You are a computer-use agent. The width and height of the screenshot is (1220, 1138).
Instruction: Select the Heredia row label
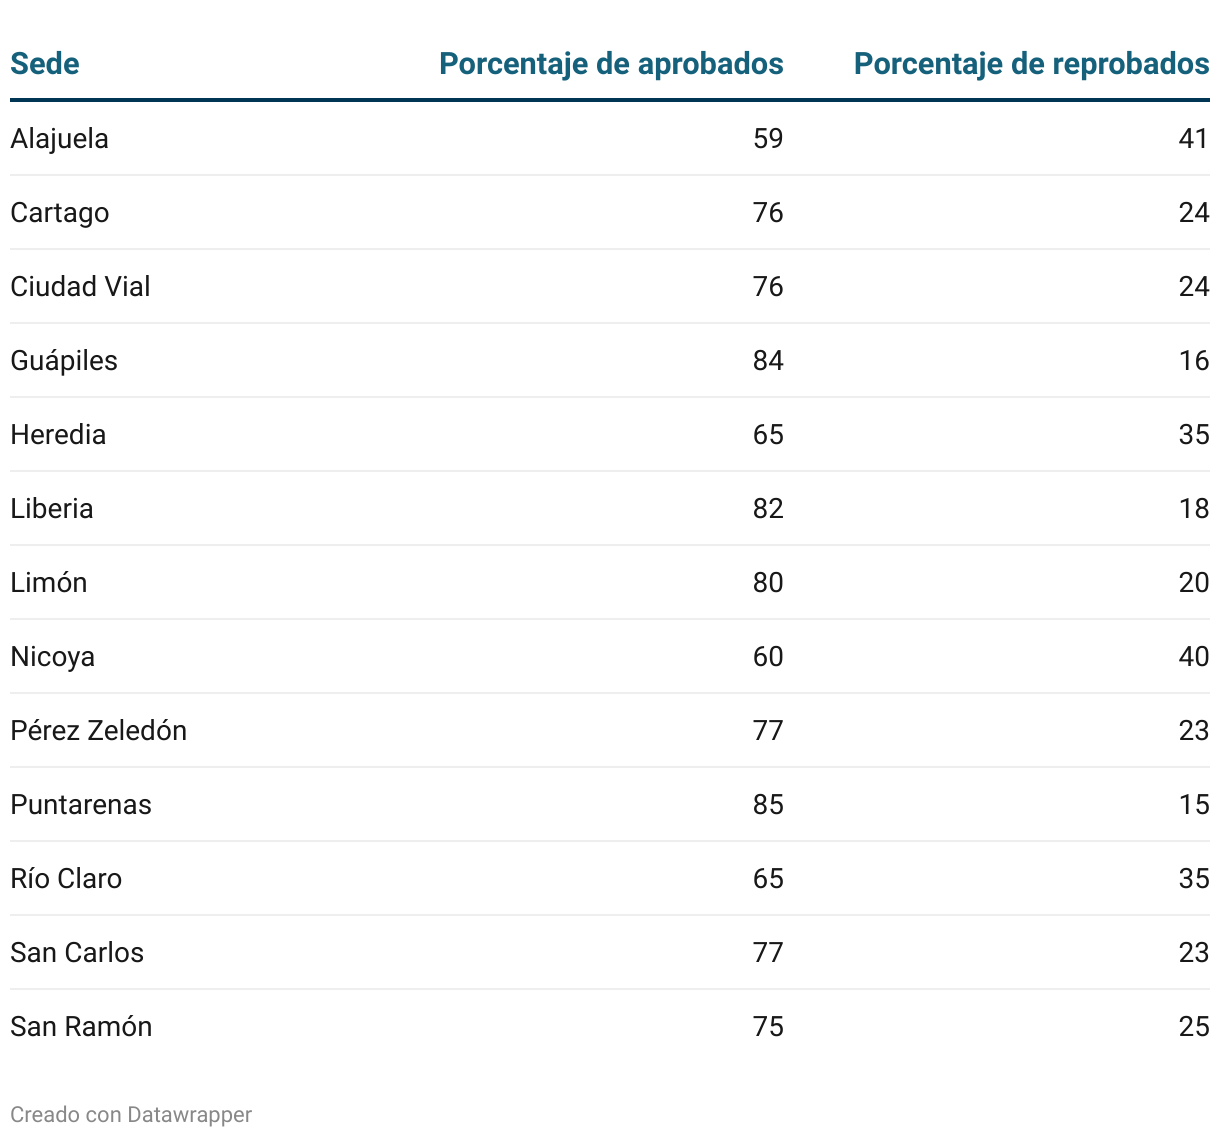pos(58,434)
